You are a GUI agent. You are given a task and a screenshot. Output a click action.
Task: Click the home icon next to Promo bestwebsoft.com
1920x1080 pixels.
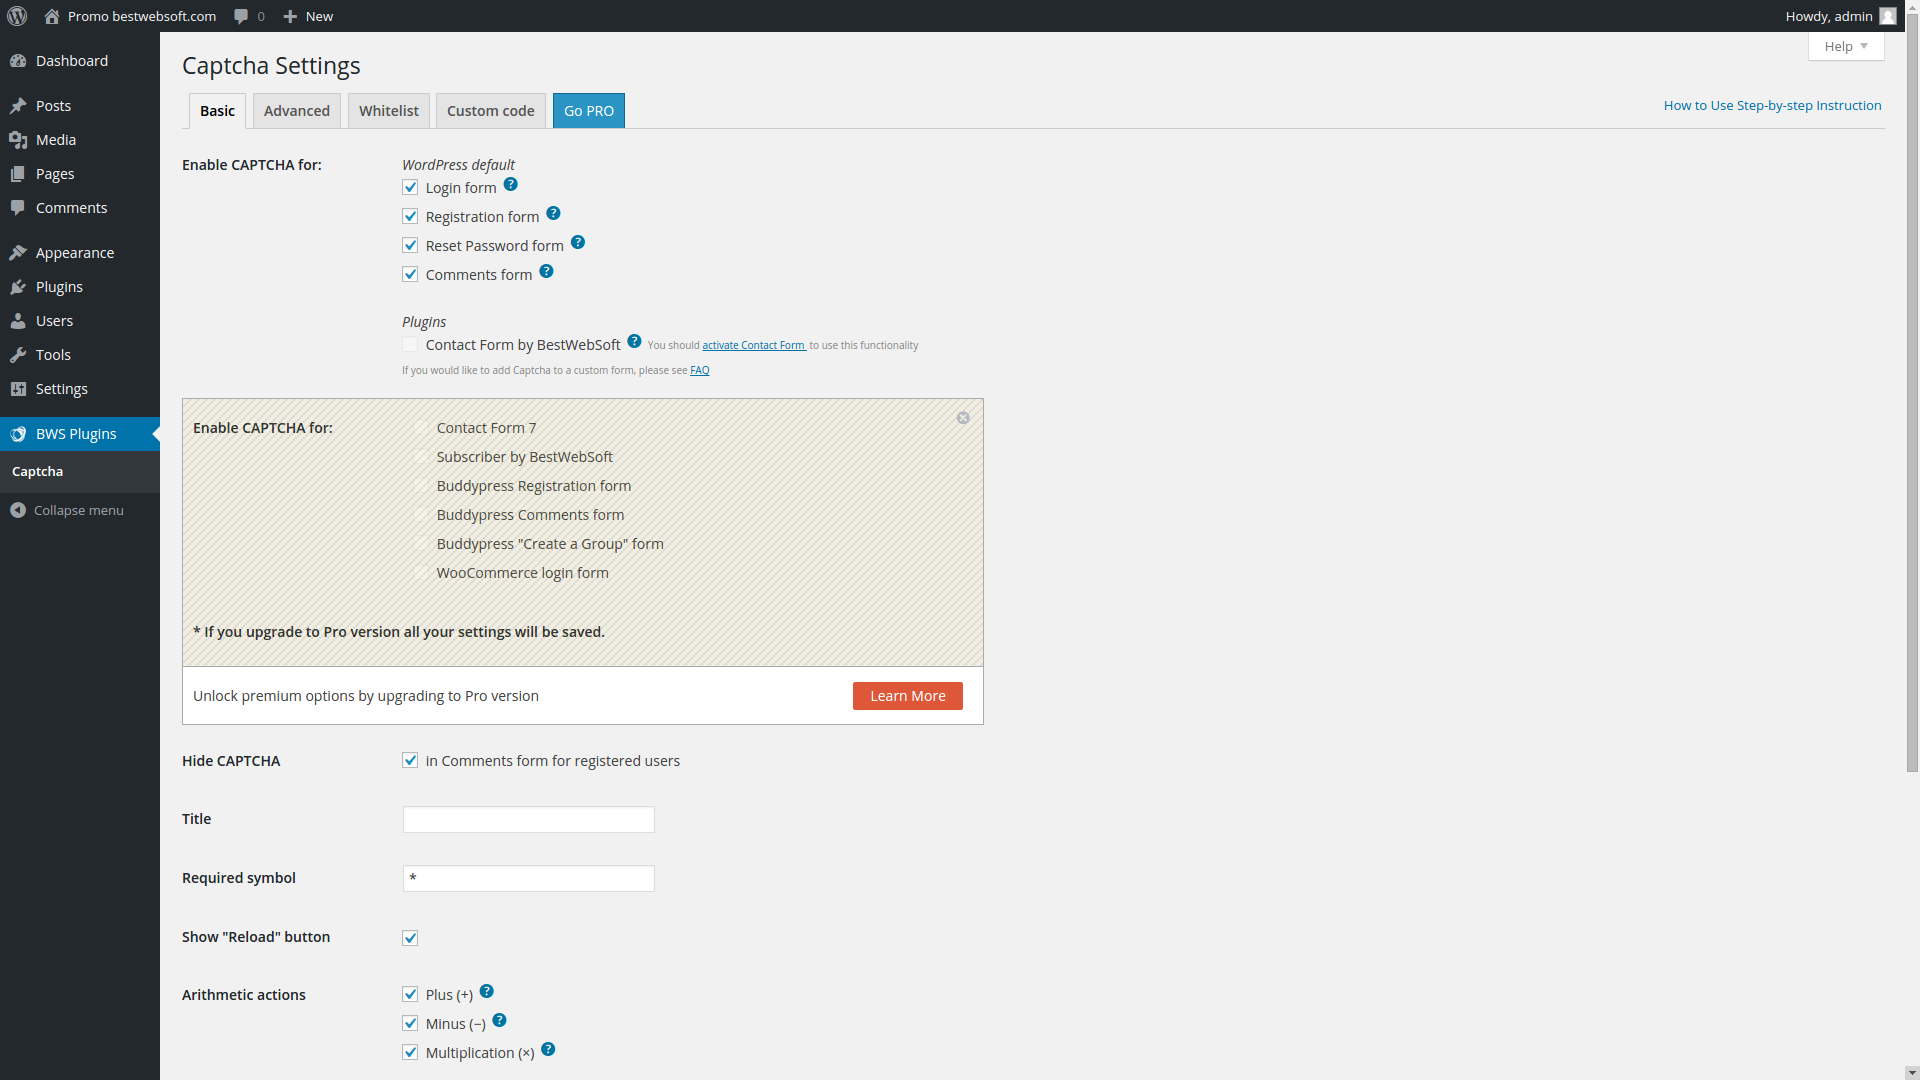point(52,16)
